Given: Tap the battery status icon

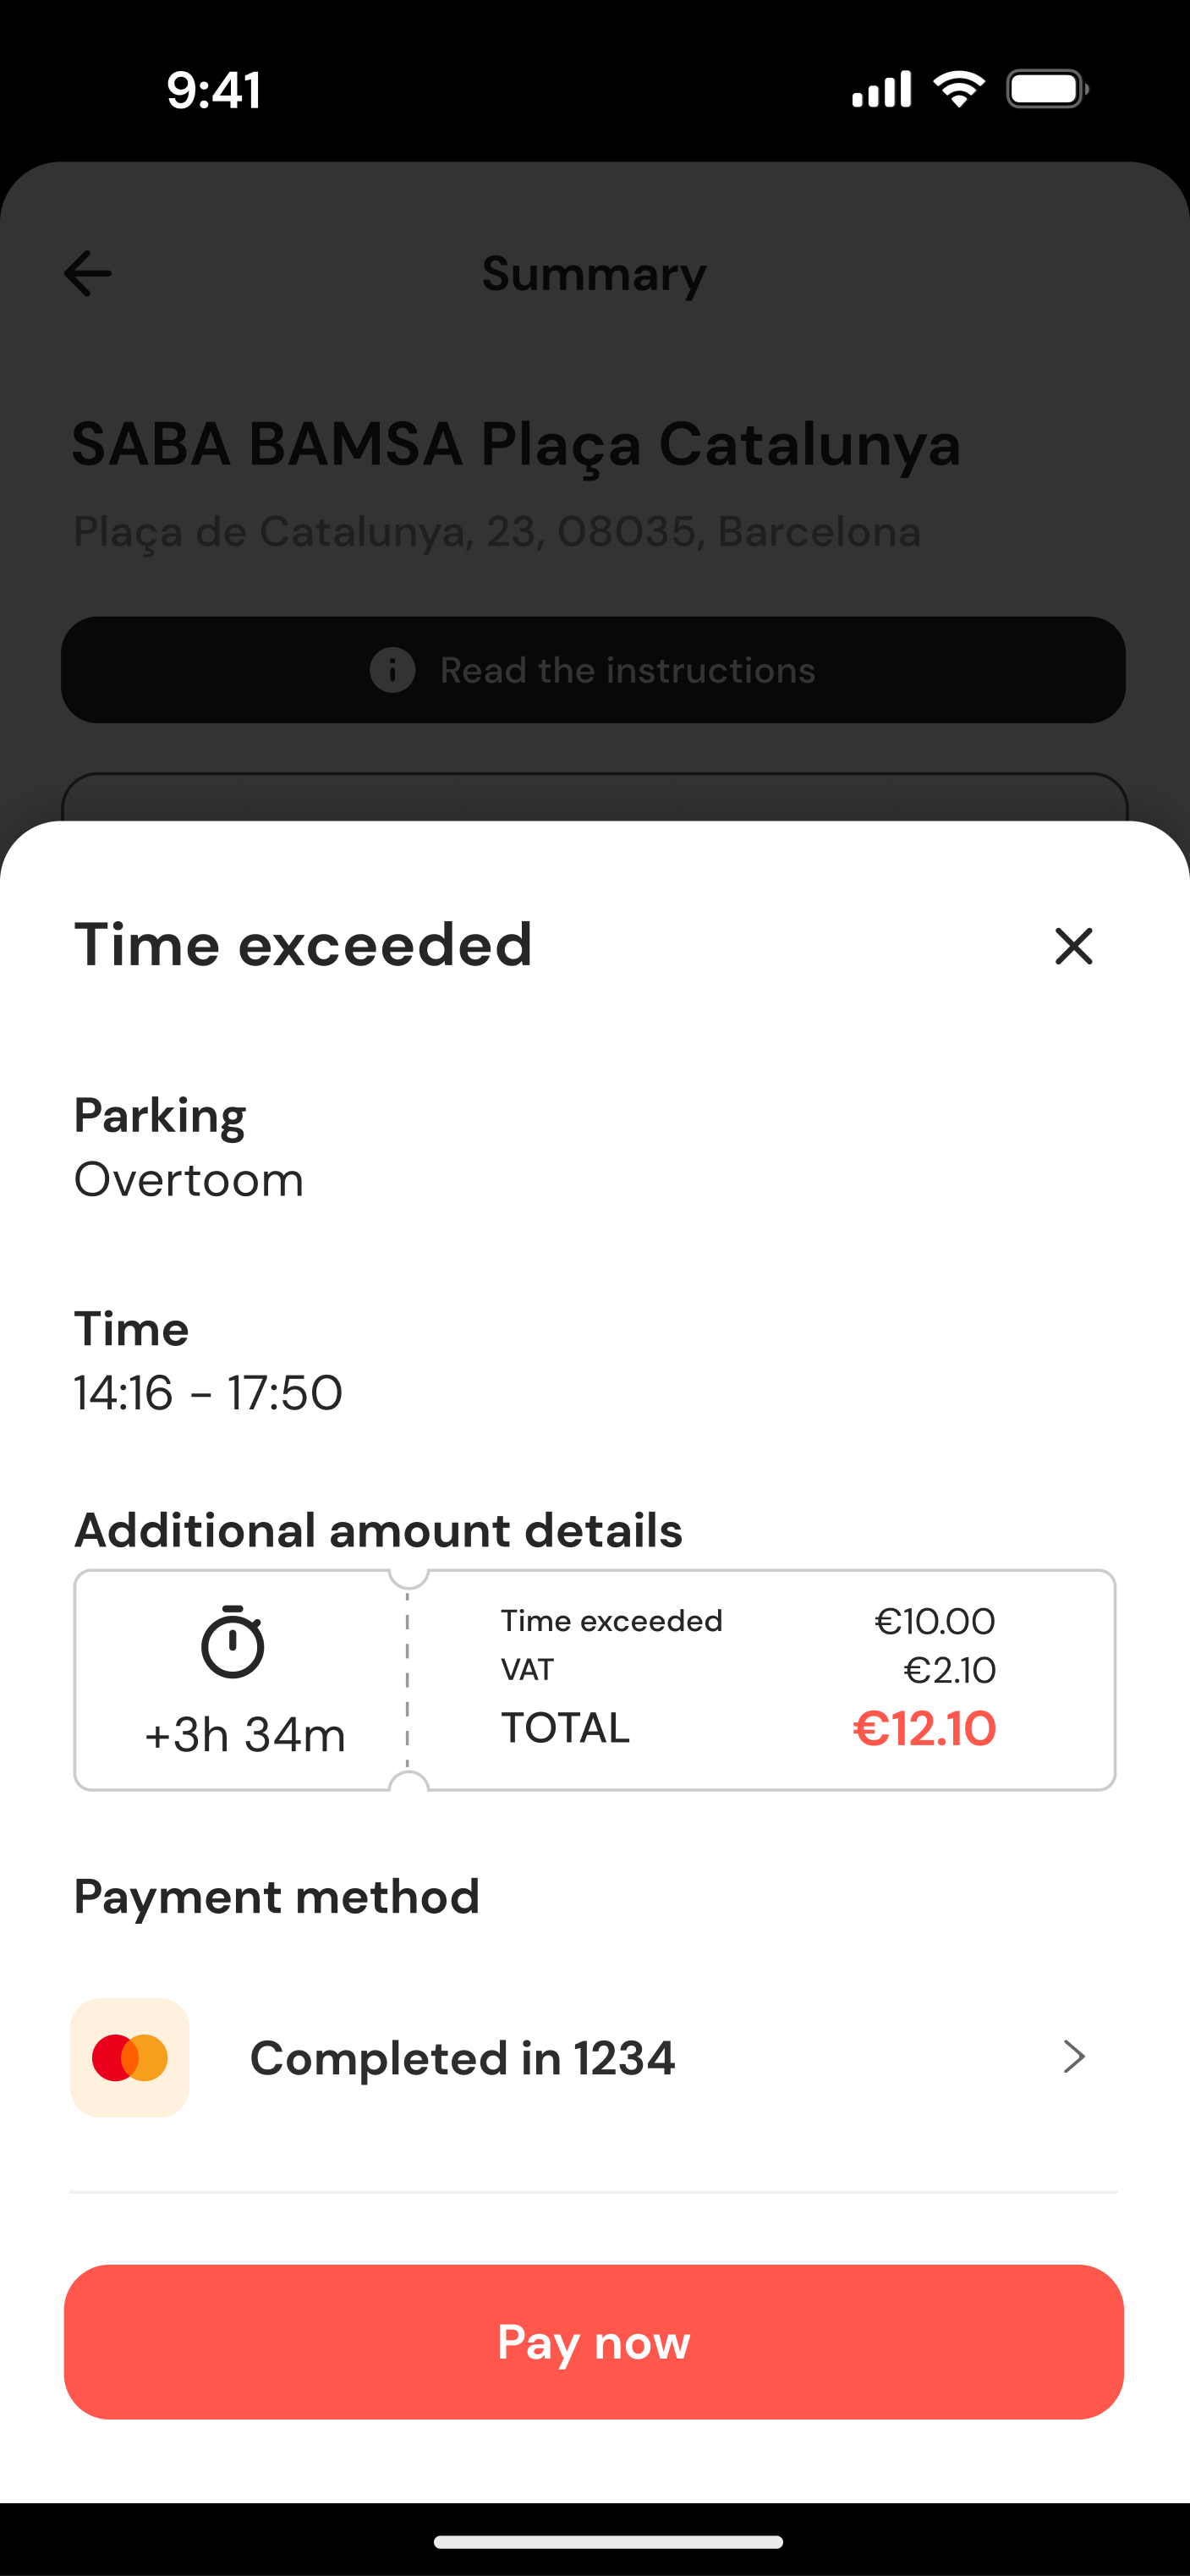Looking at the screenshot, I should (1046, 89).
